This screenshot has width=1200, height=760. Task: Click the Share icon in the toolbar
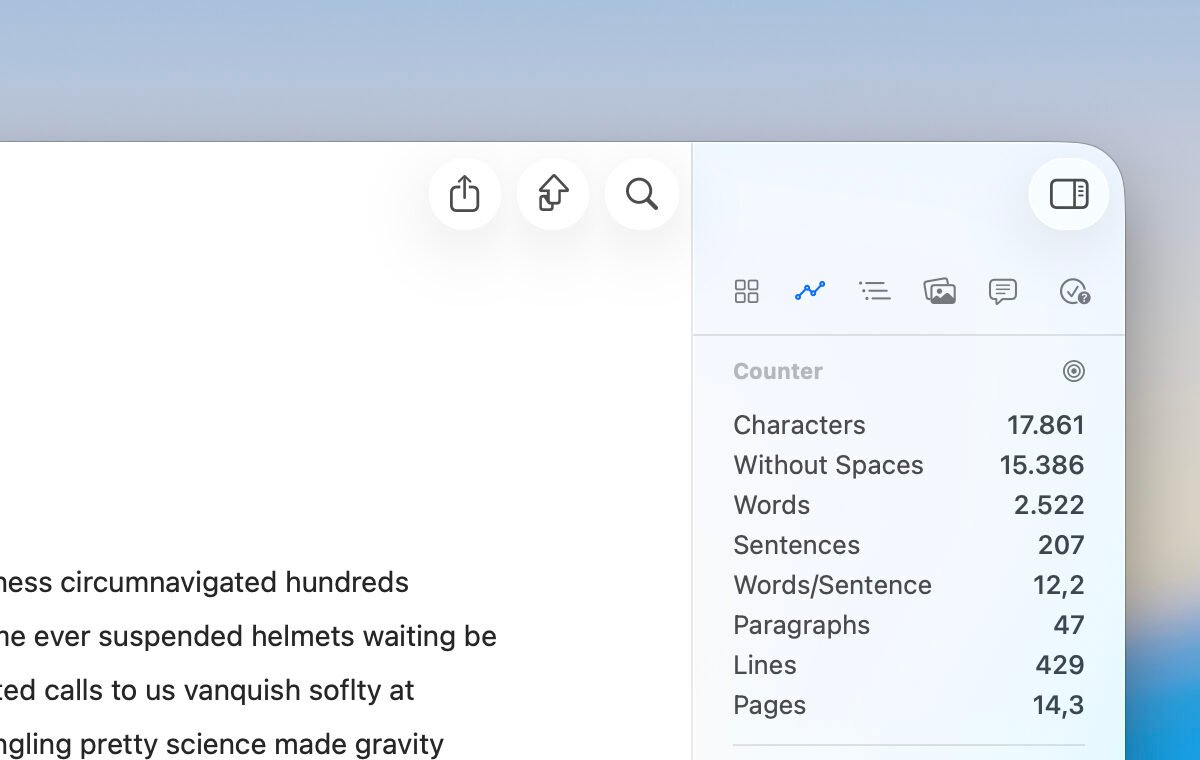pyautogui.click(x=465, y=194)
